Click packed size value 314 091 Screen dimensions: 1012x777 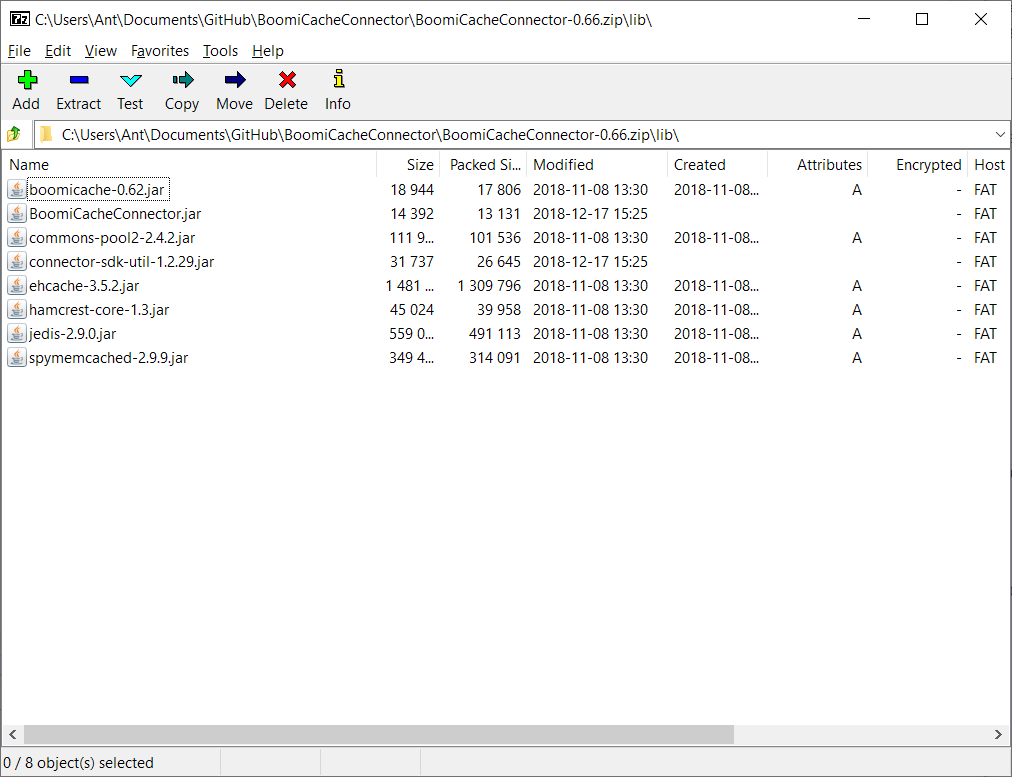pos(494,358)
